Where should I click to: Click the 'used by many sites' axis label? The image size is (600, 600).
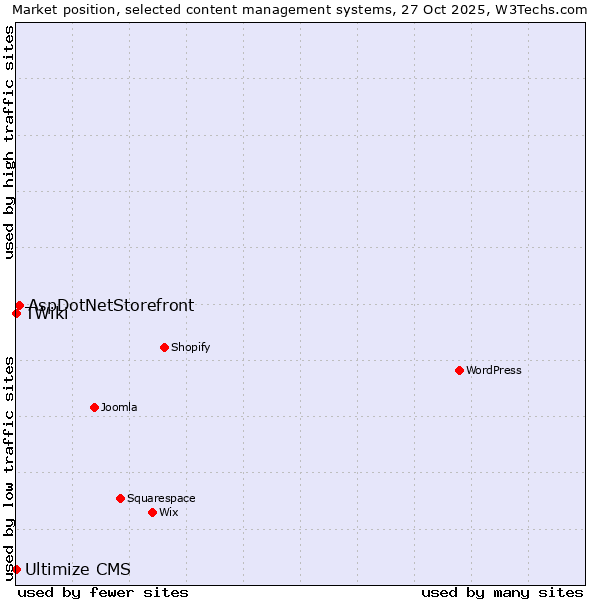[x=502, y=592]
